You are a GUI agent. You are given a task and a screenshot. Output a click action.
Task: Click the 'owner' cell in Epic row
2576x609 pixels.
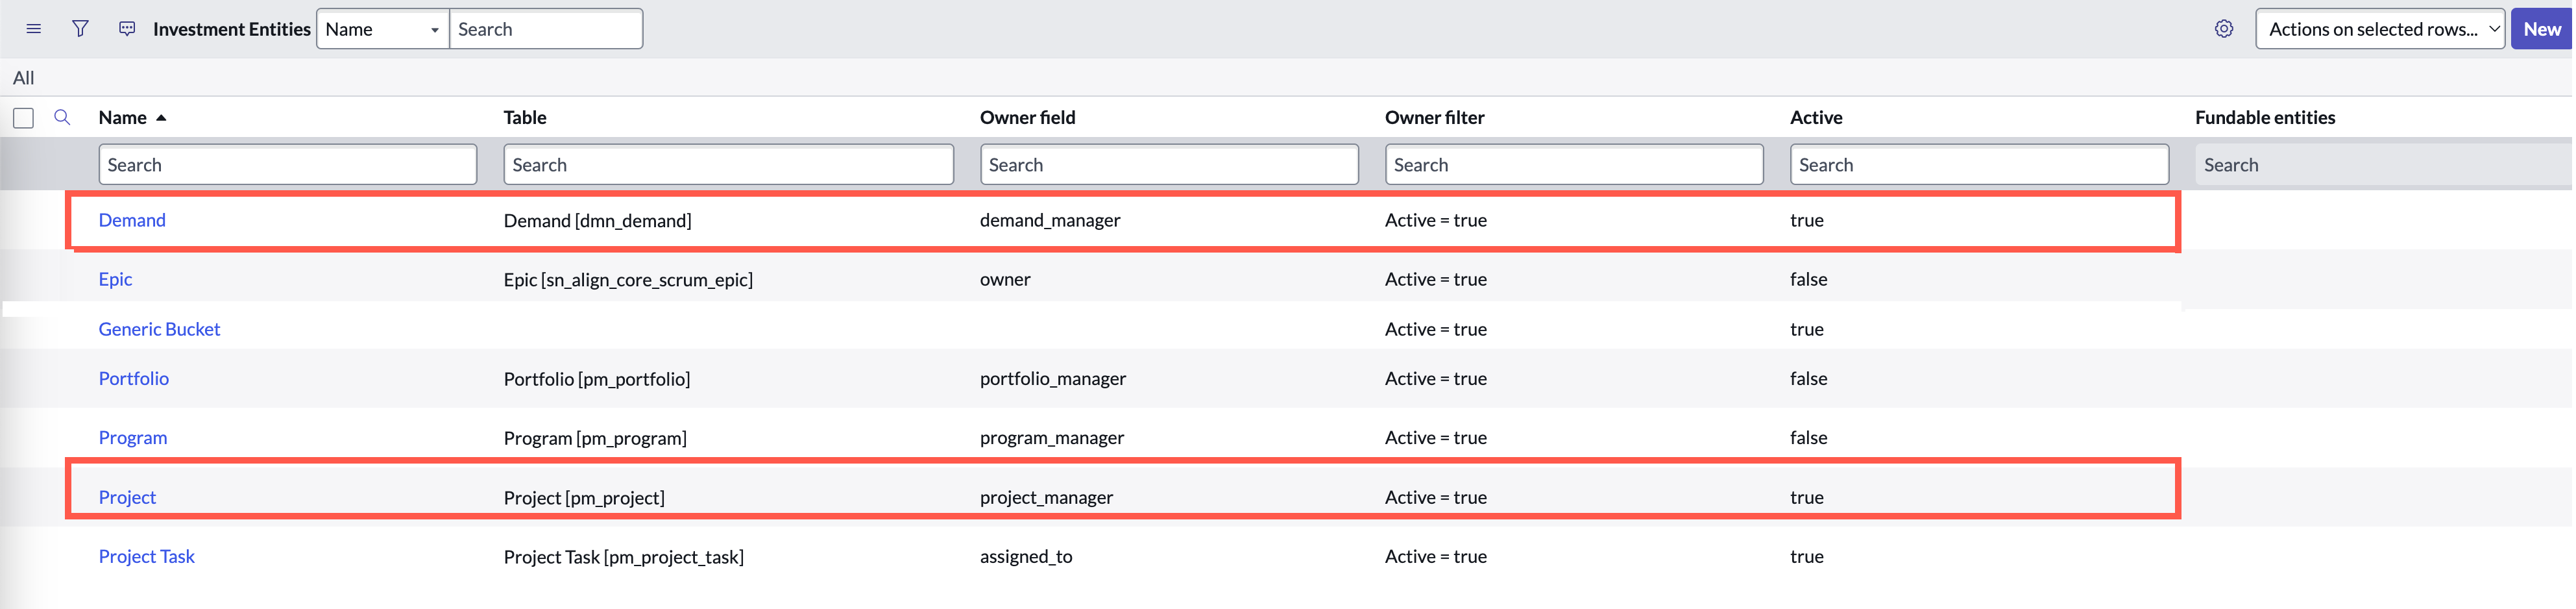click(1005, 280)
